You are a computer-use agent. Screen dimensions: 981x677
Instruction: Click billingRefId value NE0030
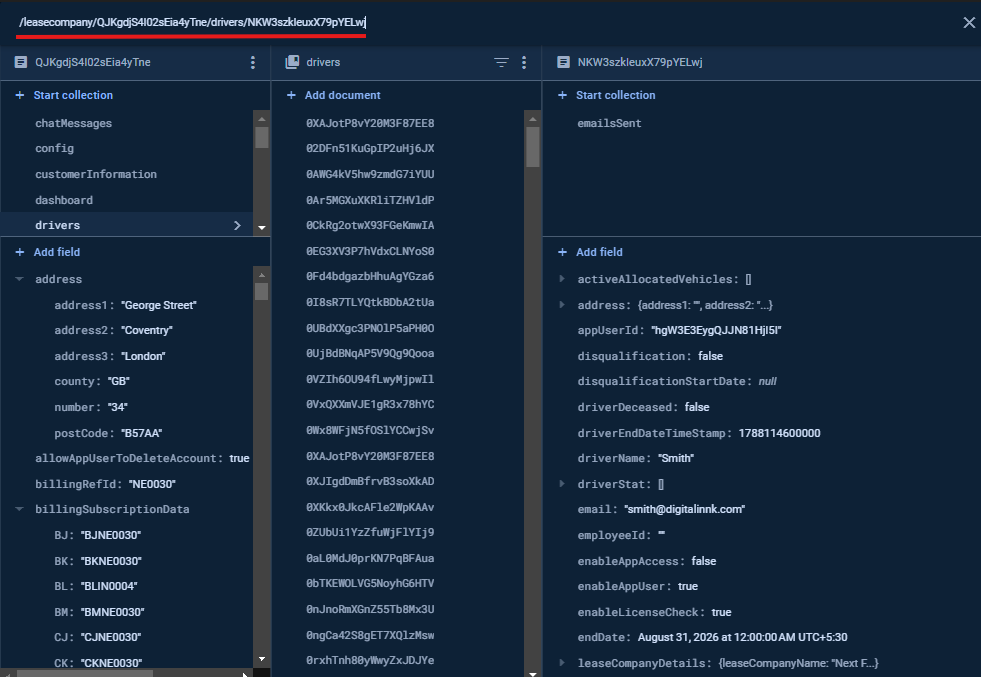coord(152,484)
